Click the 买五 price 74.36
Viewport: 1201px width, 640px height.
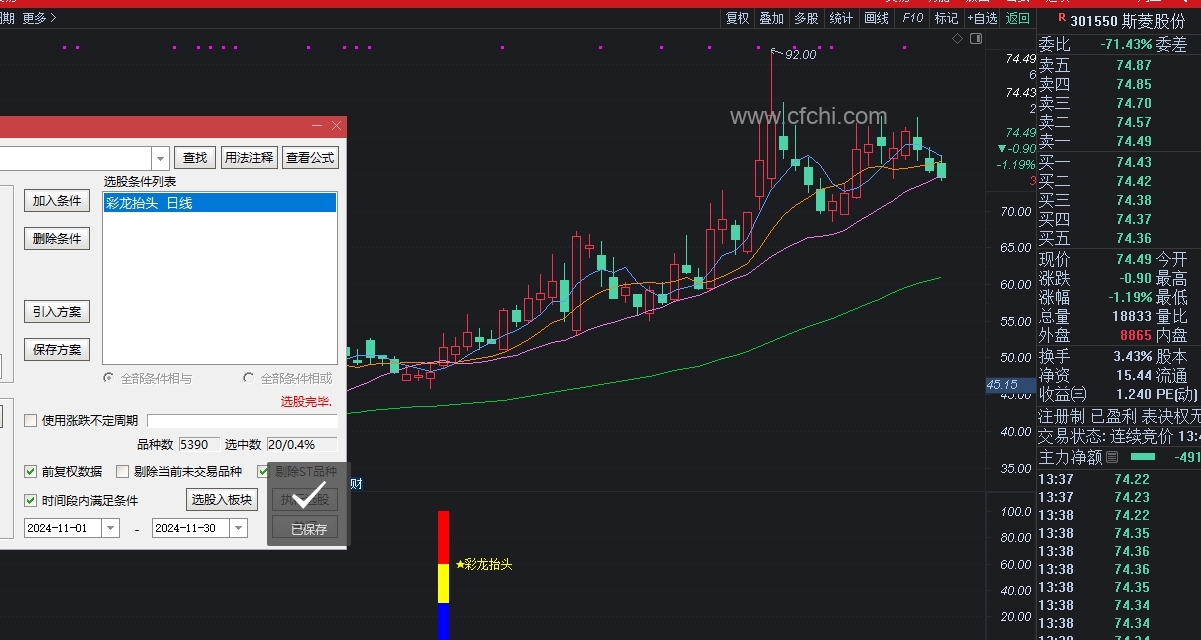[x=1134, y=238]
